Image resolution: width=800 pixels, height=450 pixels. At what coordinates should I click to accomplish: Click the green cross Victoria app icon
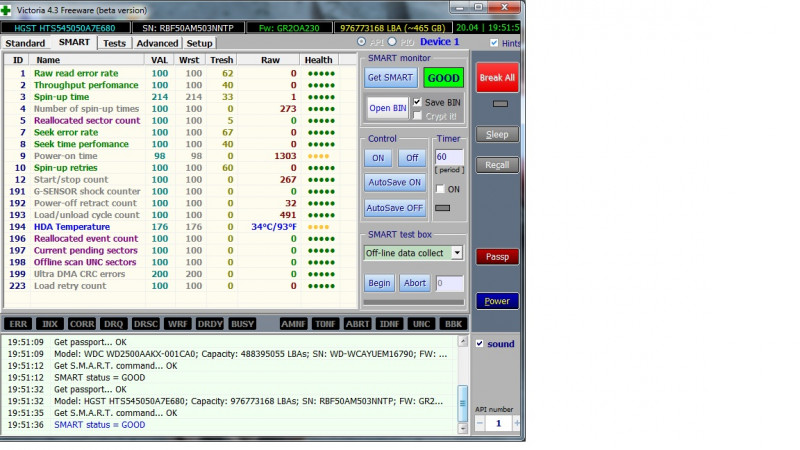tap(9, 10)
